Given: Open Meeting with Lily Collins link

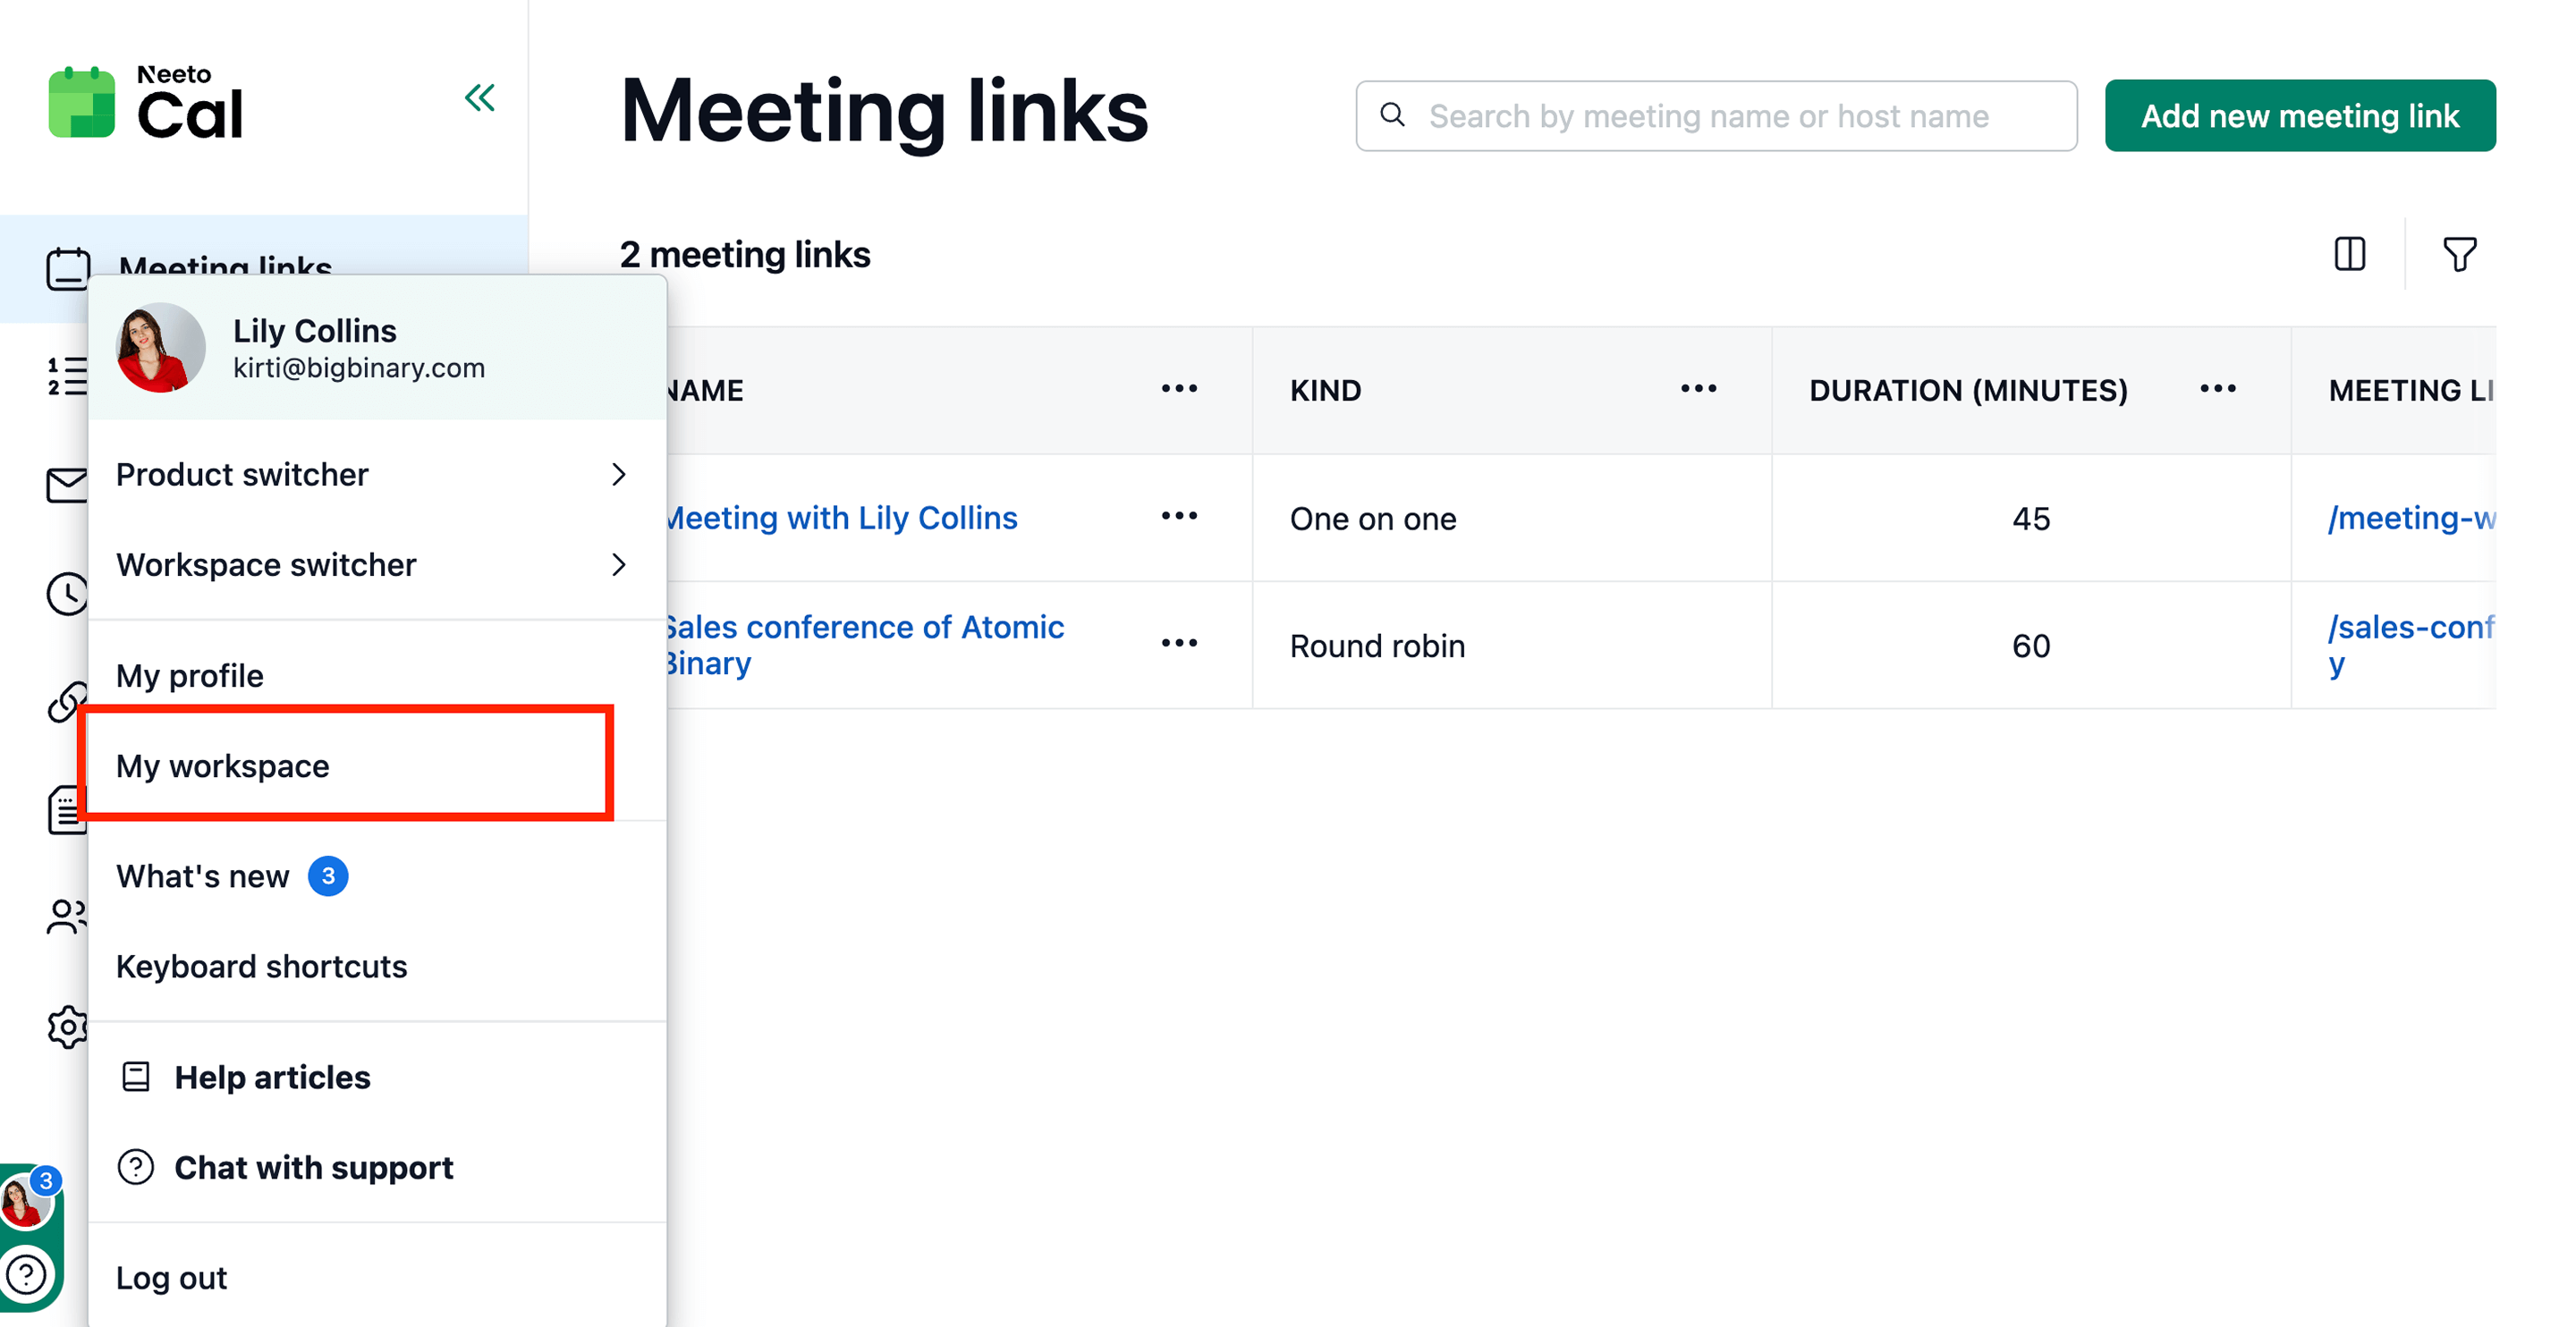Looking at the screenshot, I should point(842,518).
